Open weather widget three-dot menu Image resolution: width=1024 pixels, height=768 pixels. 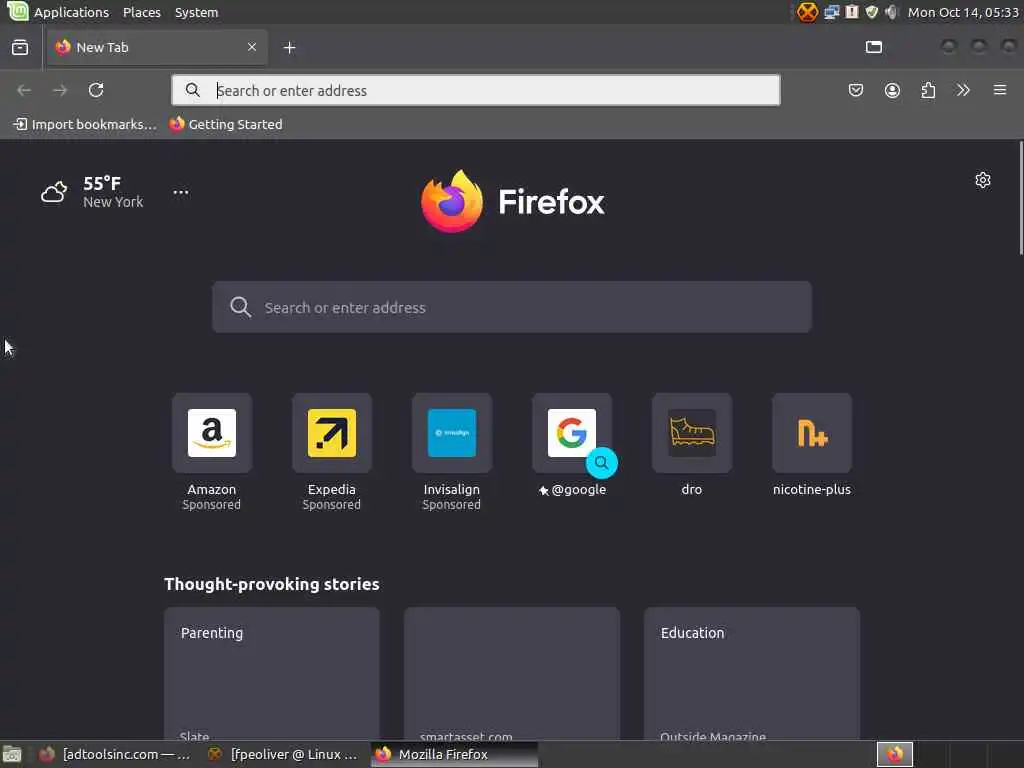coord(181,192)
